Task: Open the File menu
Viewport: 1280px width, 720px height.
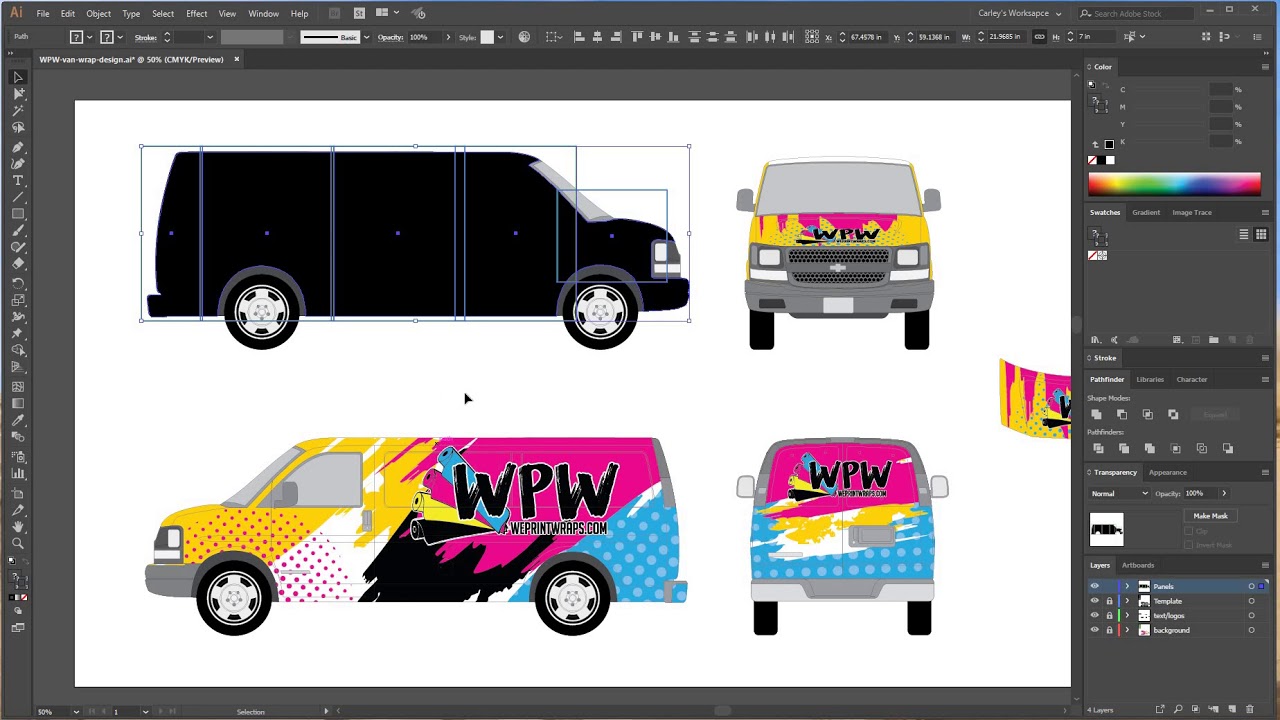Action: click(x=43, y=13)
